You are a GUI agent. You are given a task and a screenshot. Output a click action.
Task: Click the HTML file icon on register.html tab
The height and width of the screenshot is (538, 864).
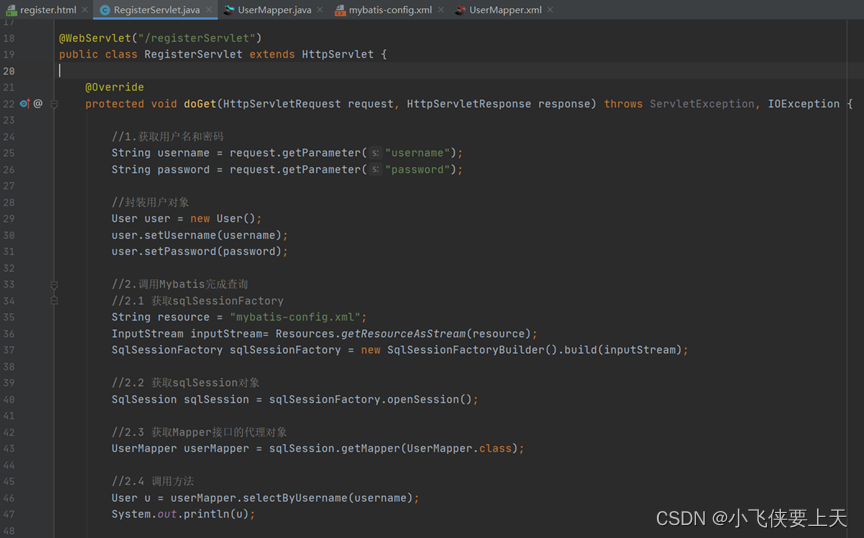pyautogui.click(x=11, y=10)
